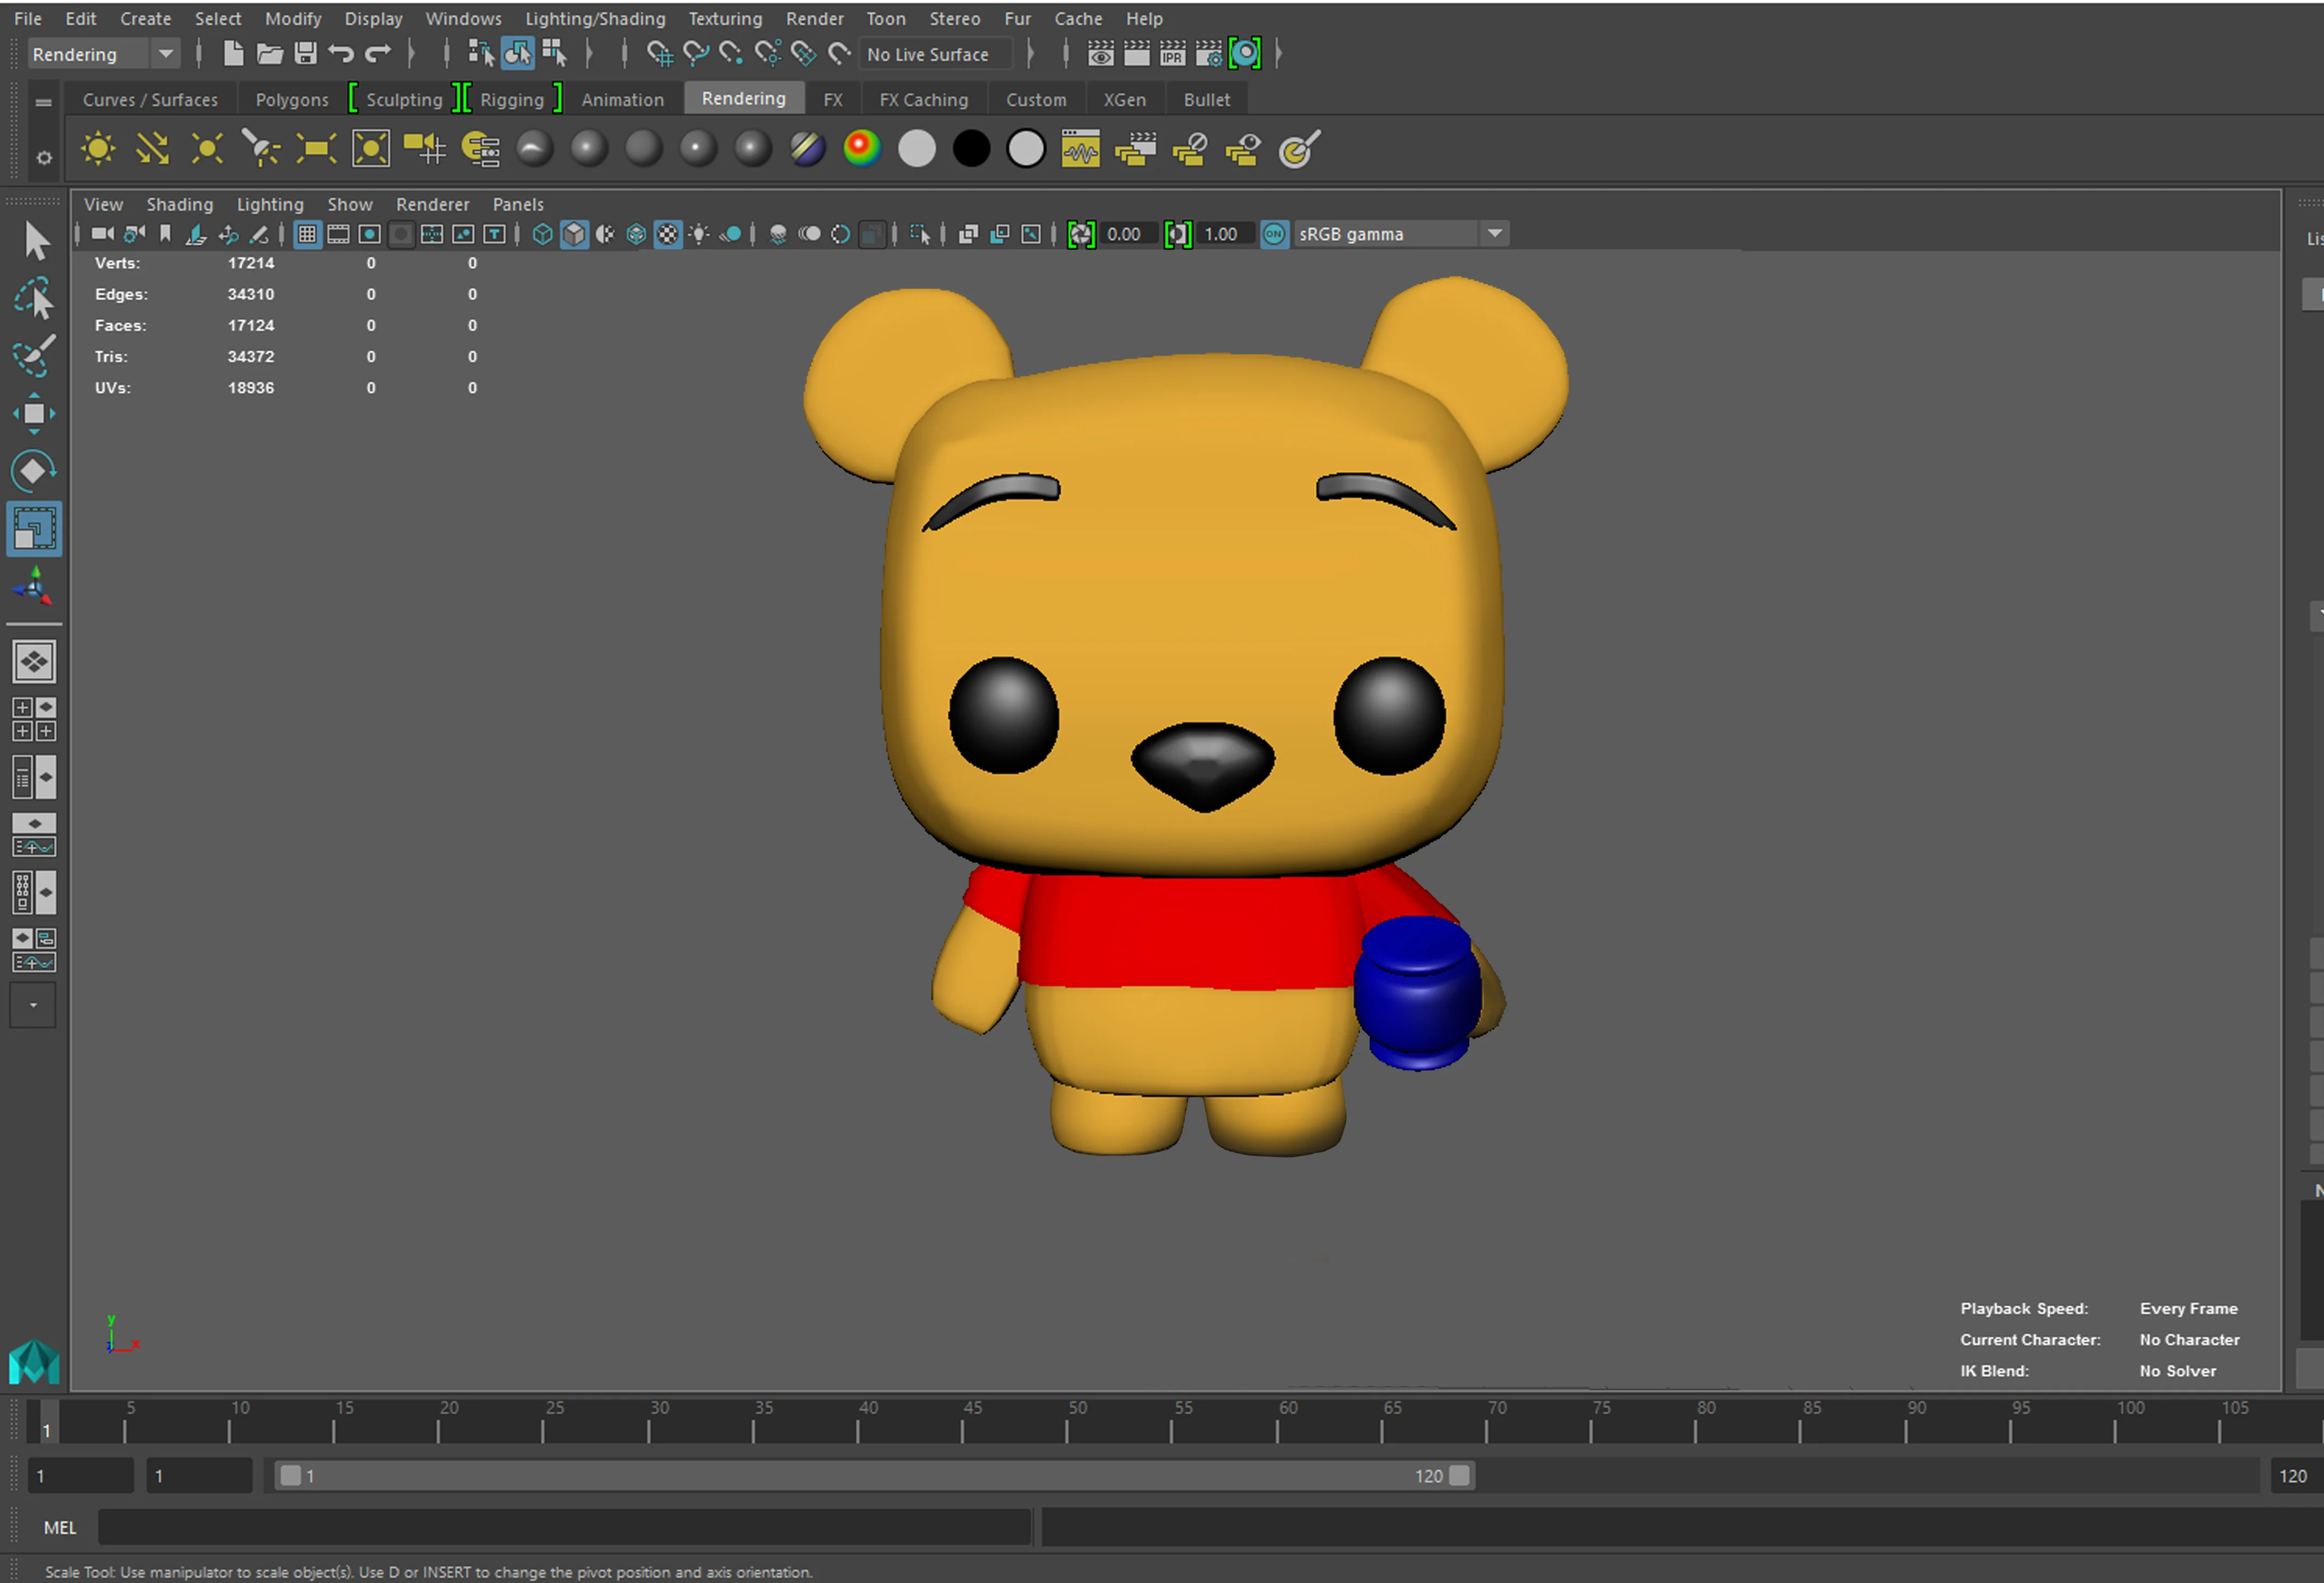Expand the panel layout options arrow

tap(33, 1005)
